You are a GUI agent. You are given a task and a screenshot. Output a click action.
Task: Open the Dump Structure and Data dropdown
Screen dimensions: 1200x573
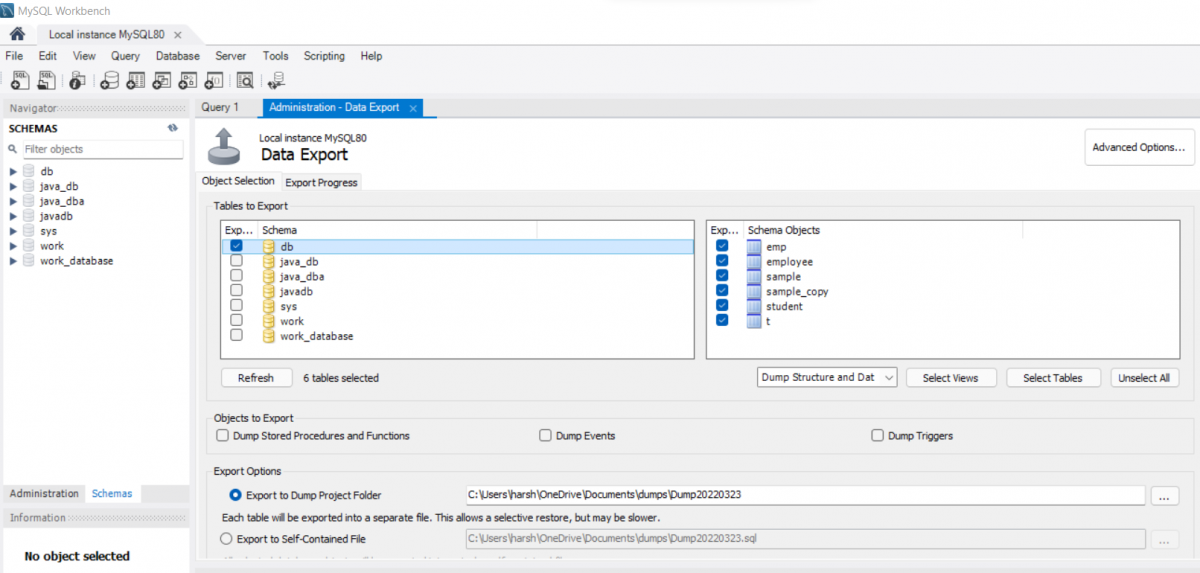pos(827,377)
